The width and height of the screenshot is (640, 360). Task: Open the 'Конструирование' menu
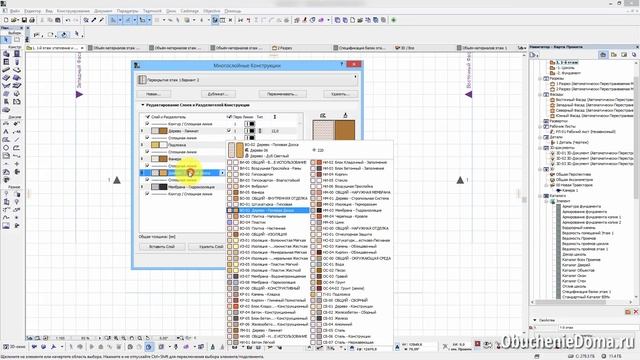pyautogui.click(x=73, y=11)
